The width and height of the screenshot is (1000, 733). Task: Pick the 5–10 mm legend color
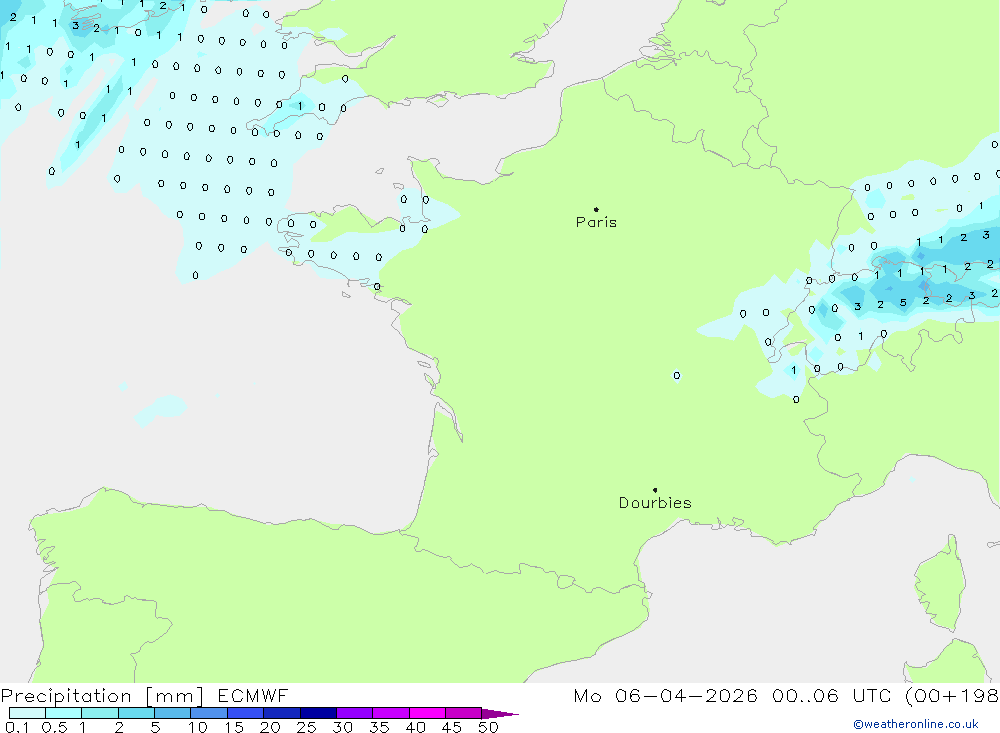coord(173,713)
